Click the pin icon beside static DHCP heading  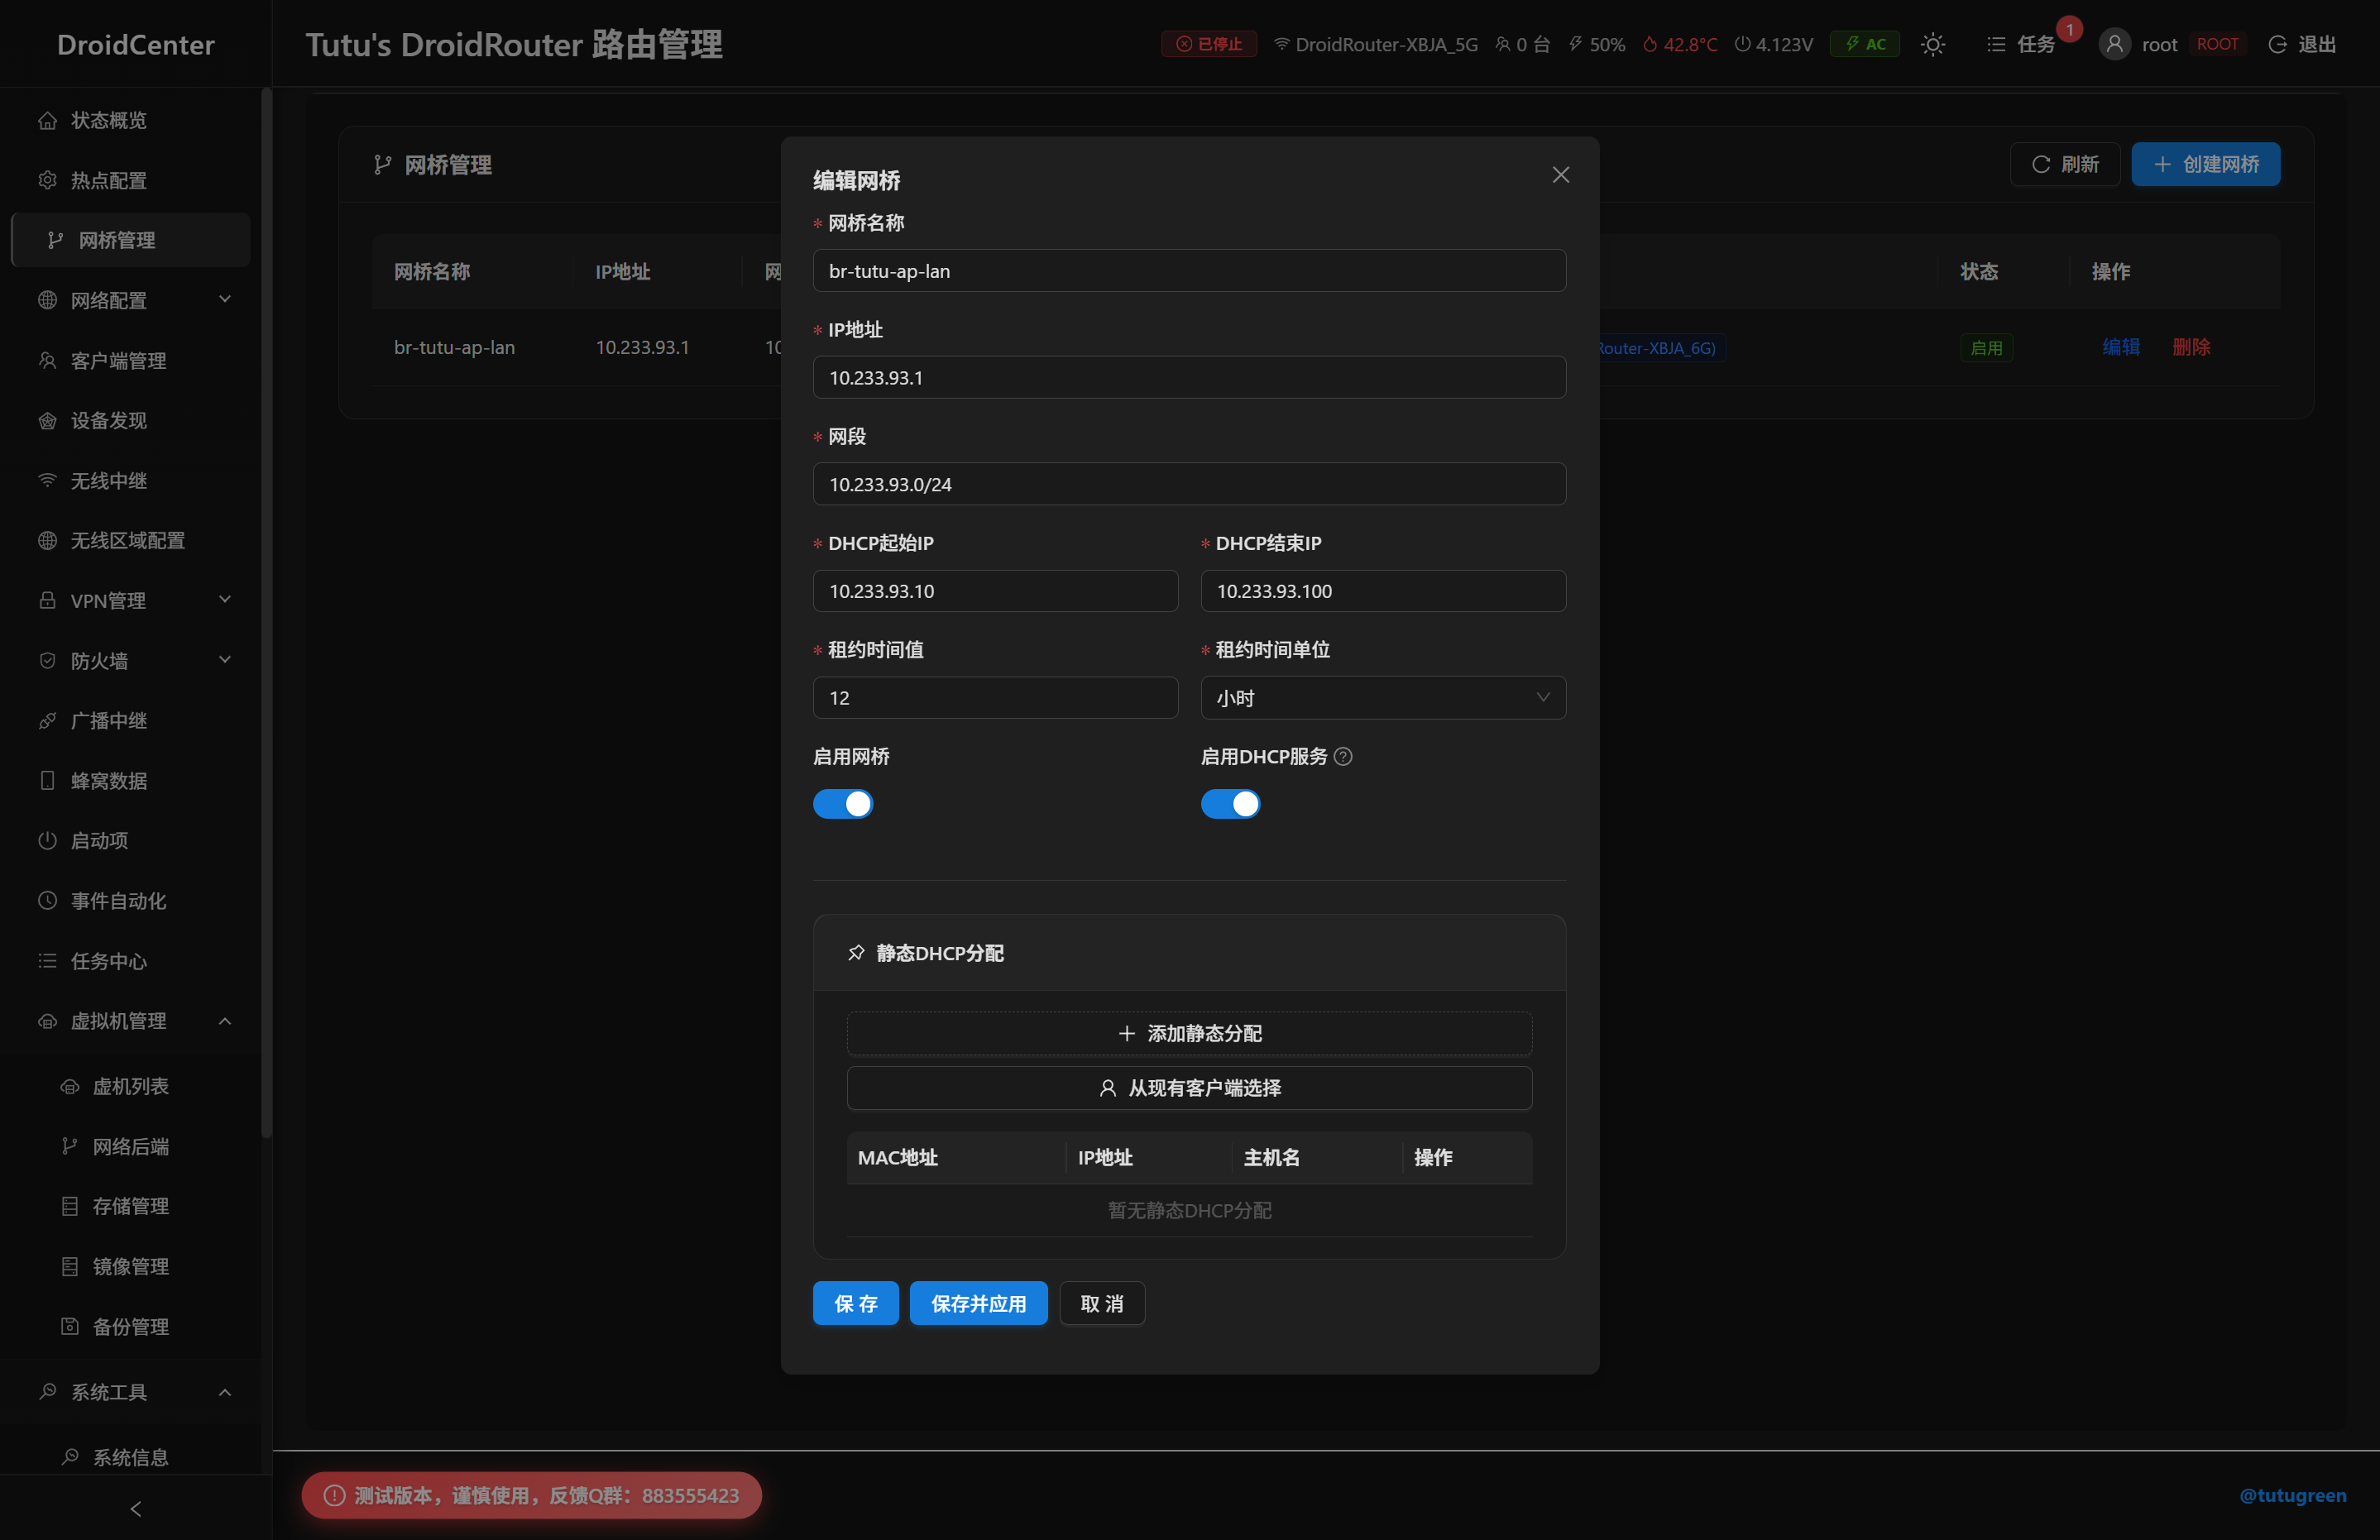(856, 953)
